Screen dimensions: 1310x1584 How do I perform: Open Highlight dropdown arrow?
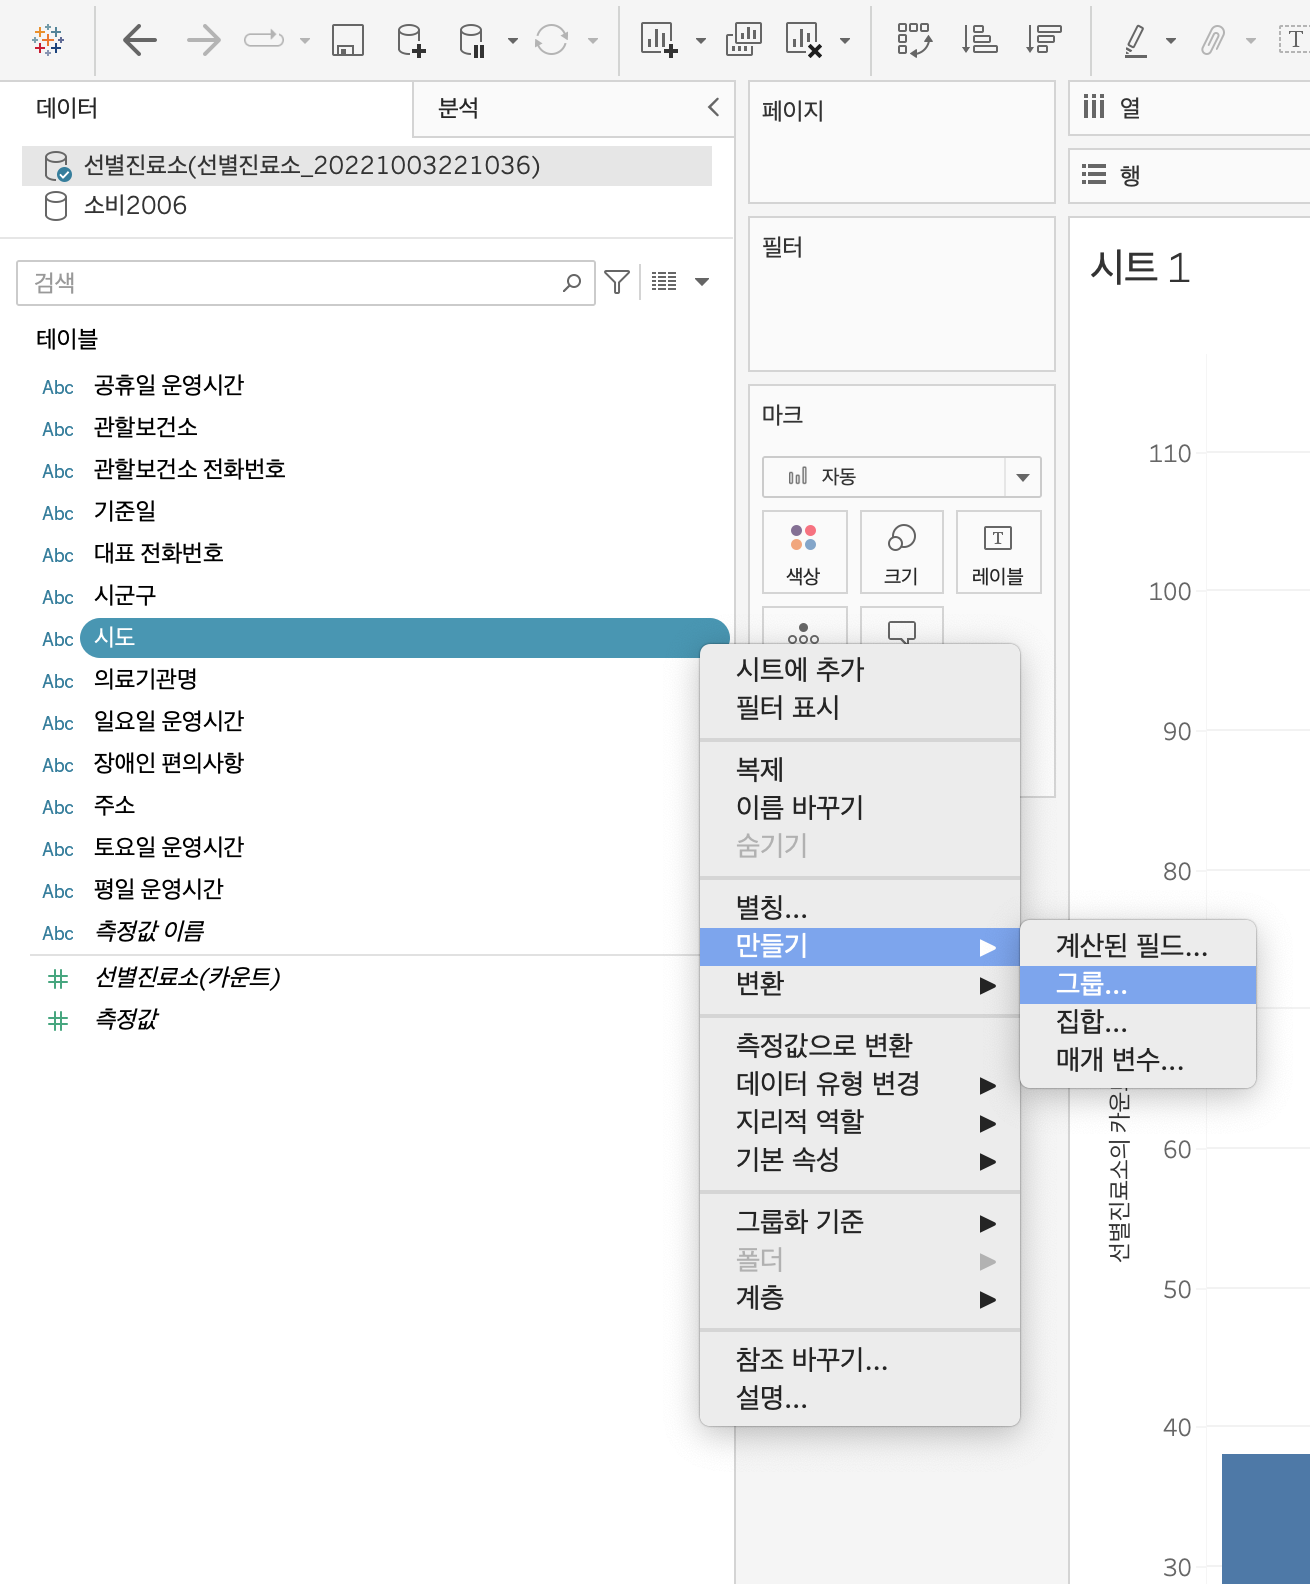[x=1171, y=41]
